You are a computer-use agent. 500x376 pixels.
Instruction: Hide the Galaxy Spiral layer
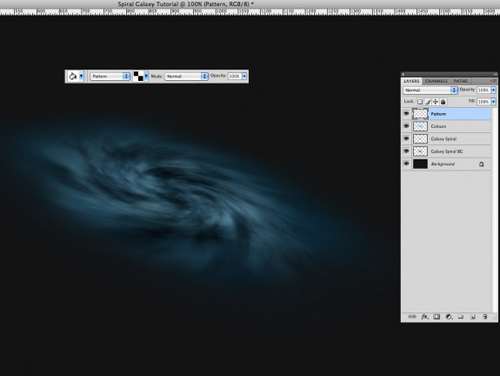coord(406,139)
